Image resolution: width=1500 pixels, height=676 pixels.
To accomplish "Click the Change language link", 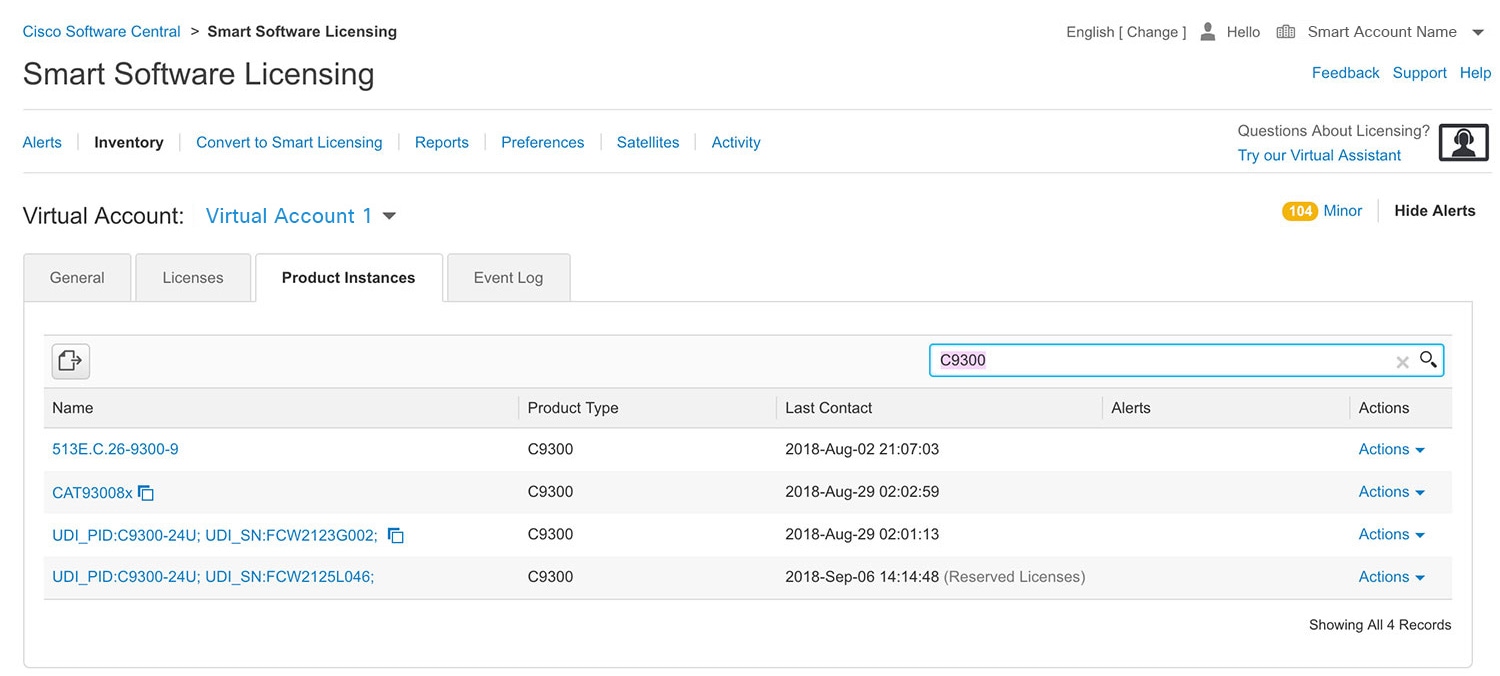I will [1152, 32].
